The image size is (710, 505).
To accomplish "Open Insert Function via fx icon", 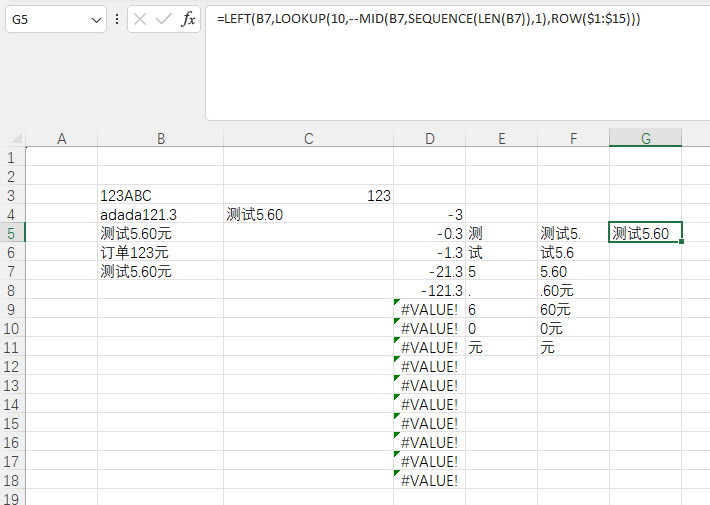I will tap(188, 19).
